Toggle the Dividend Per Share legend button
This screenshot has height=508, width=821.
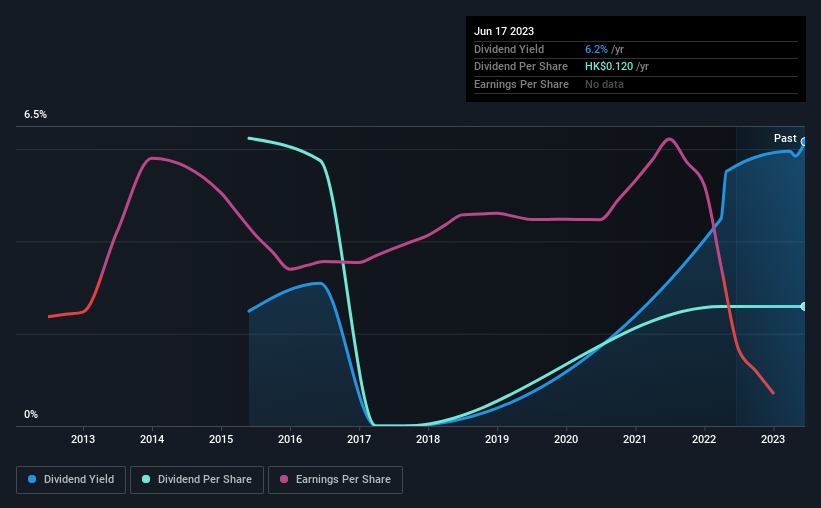pyautogui.click(x=197, y=480)
